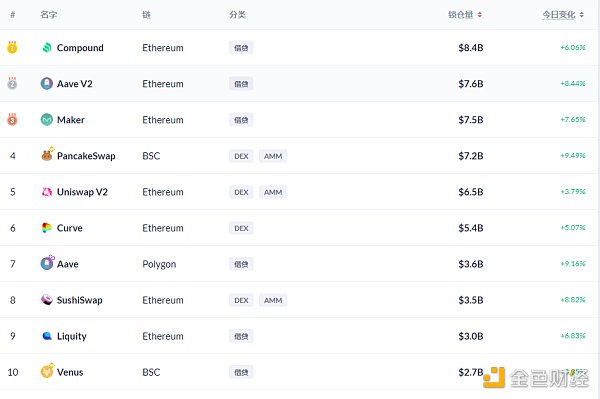Click the Compound protocol logo icon
The height and width of the screenshot is (399, 600).
click(x=47, y=47)
